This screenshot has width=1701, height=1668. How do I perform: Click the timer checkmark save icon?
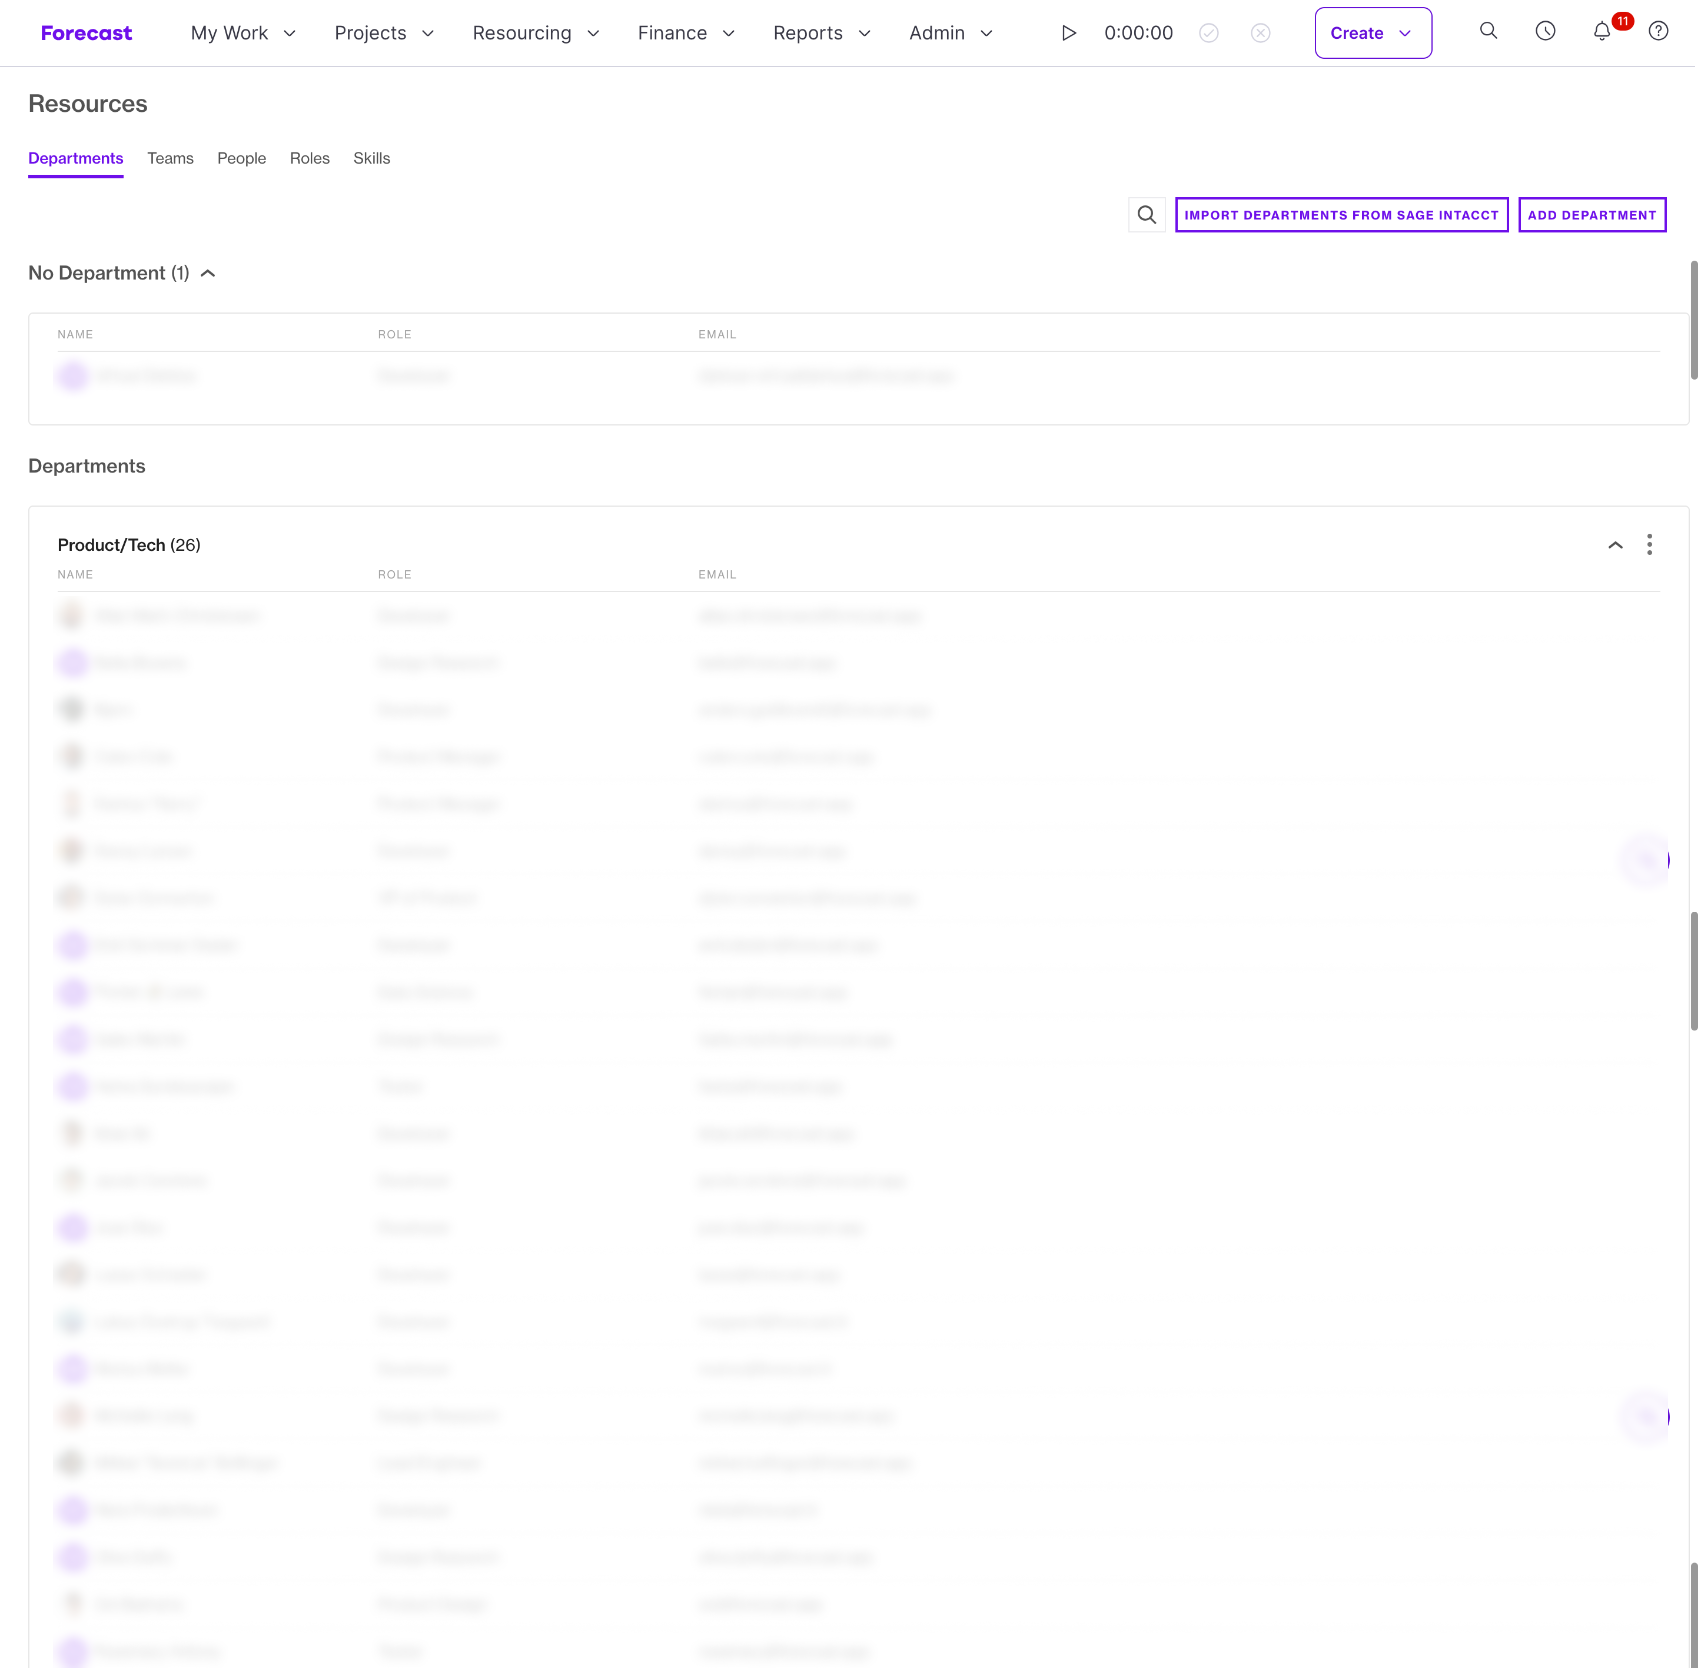click(1209, 33)
